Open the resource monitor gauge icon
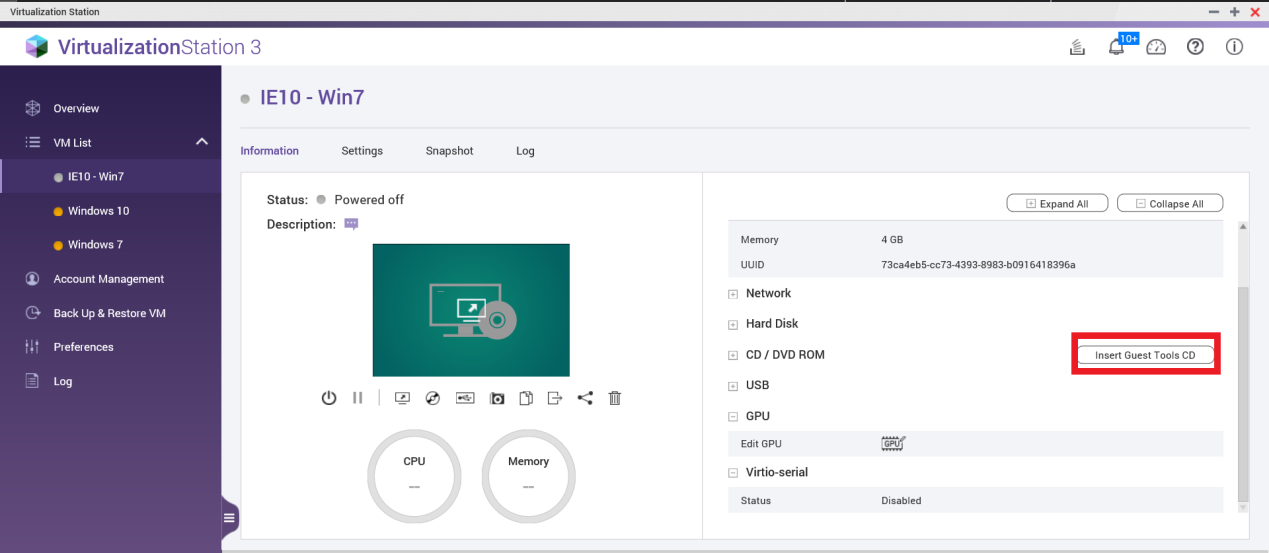This screenshot has height=553, width=1269. tap(1156, 47)
